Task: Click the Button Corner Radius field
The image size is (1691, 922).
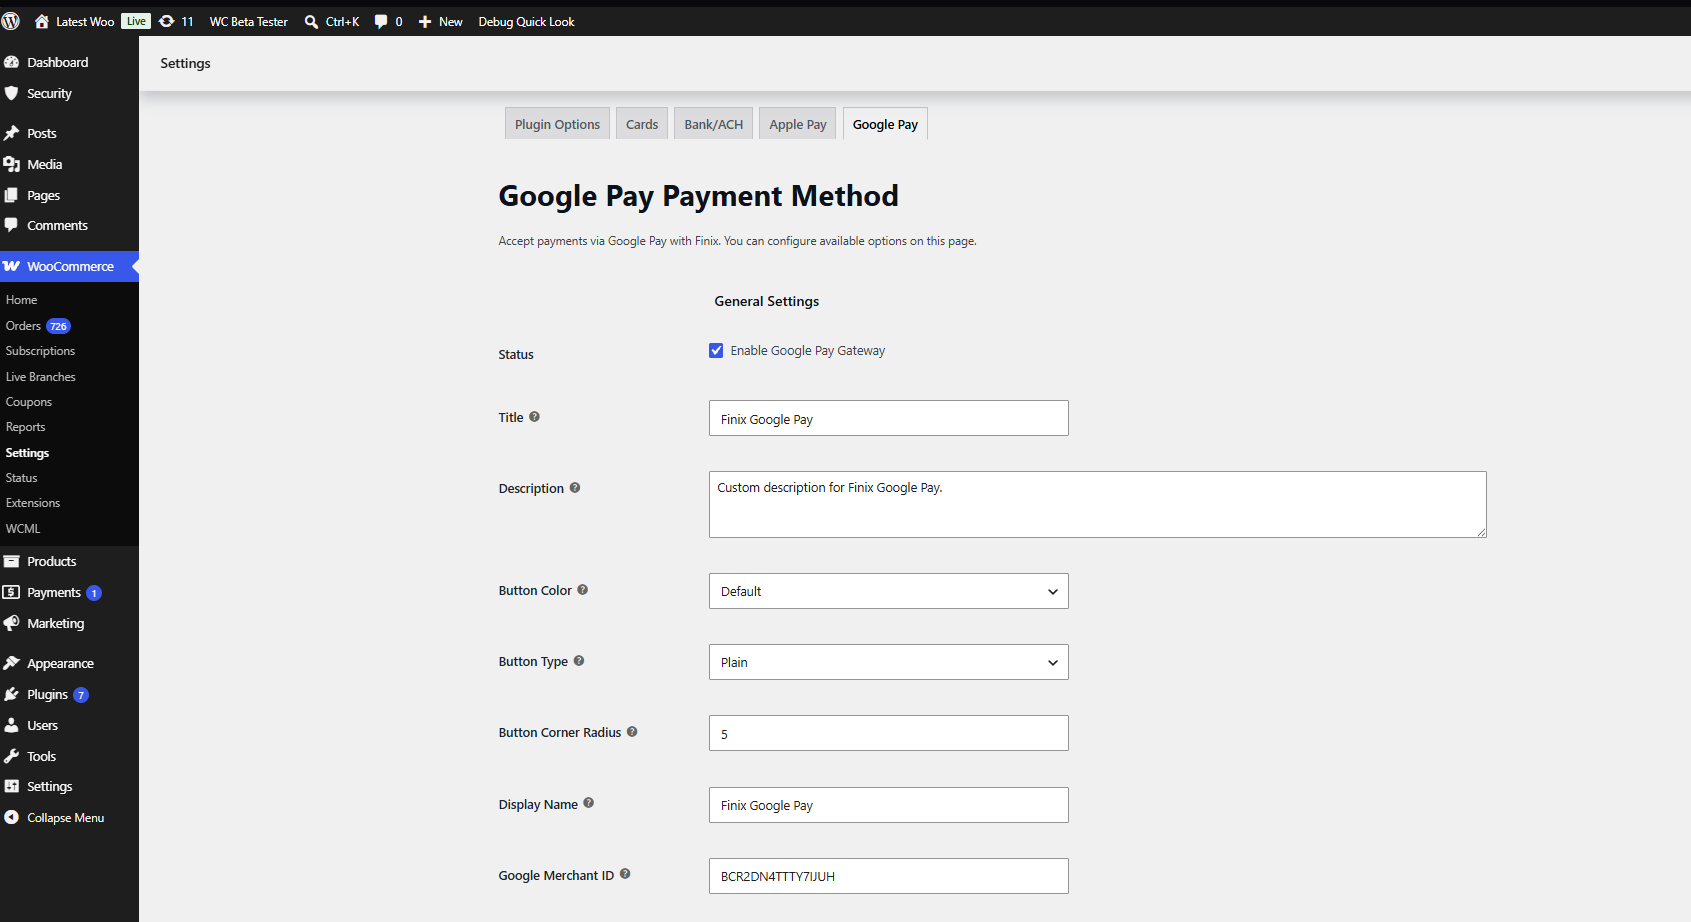Action: [x=888, y=733]
